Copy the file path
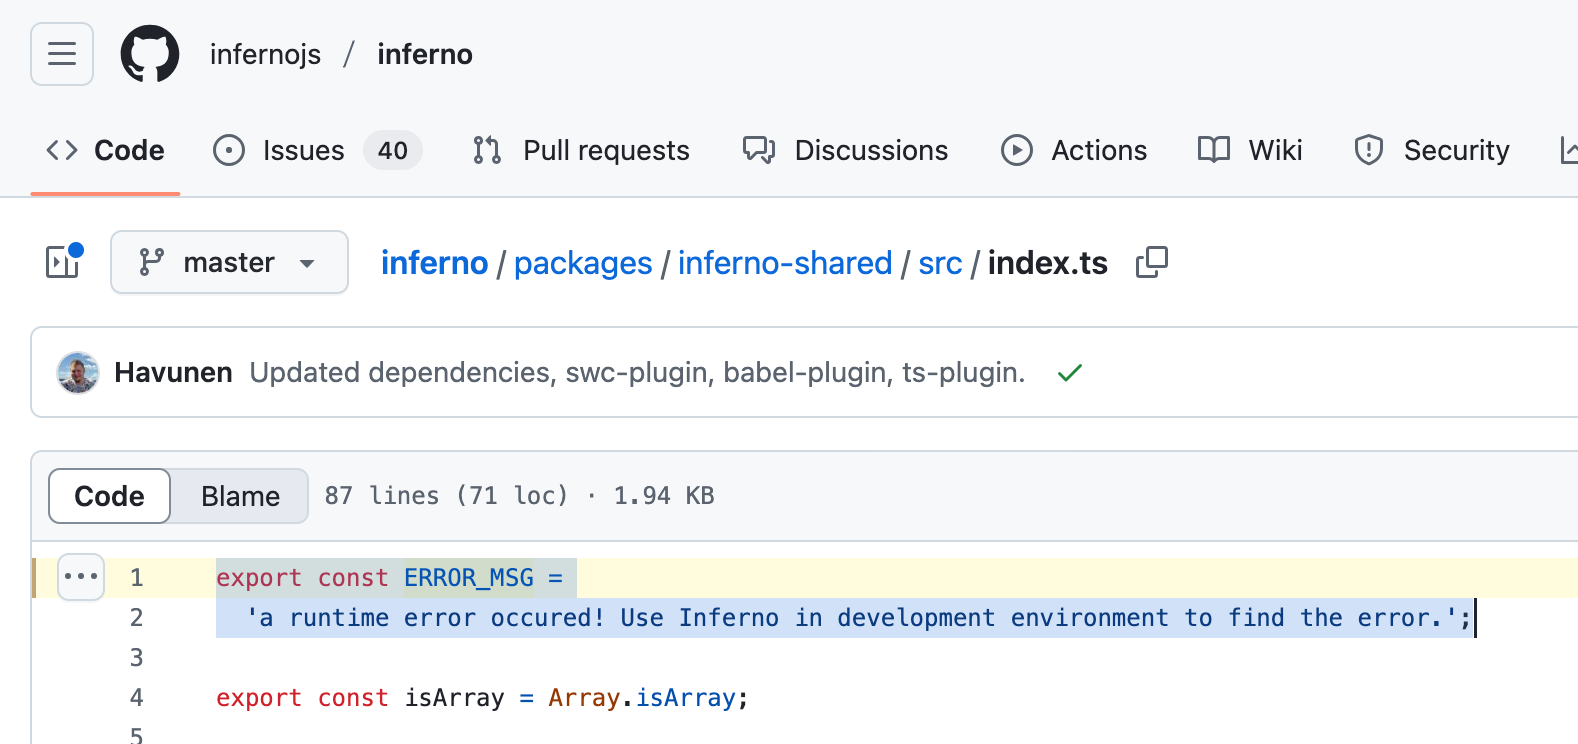 pos(1152,262)
